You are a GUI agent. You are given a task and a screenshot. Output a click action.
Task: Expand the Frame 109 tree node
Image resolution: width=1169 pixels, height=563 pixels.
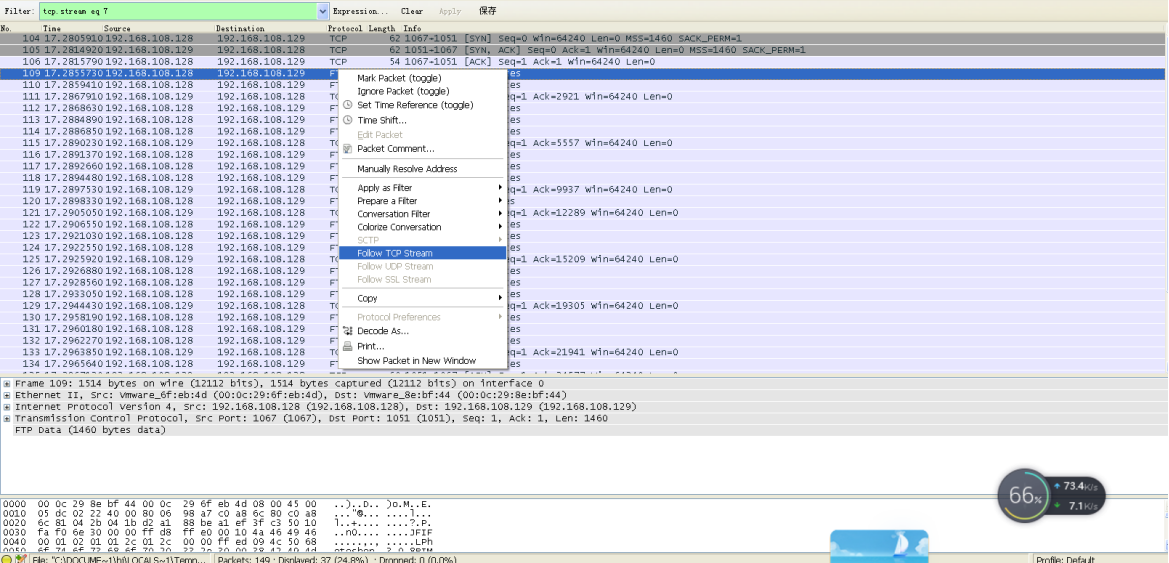[x=7, y=384]
